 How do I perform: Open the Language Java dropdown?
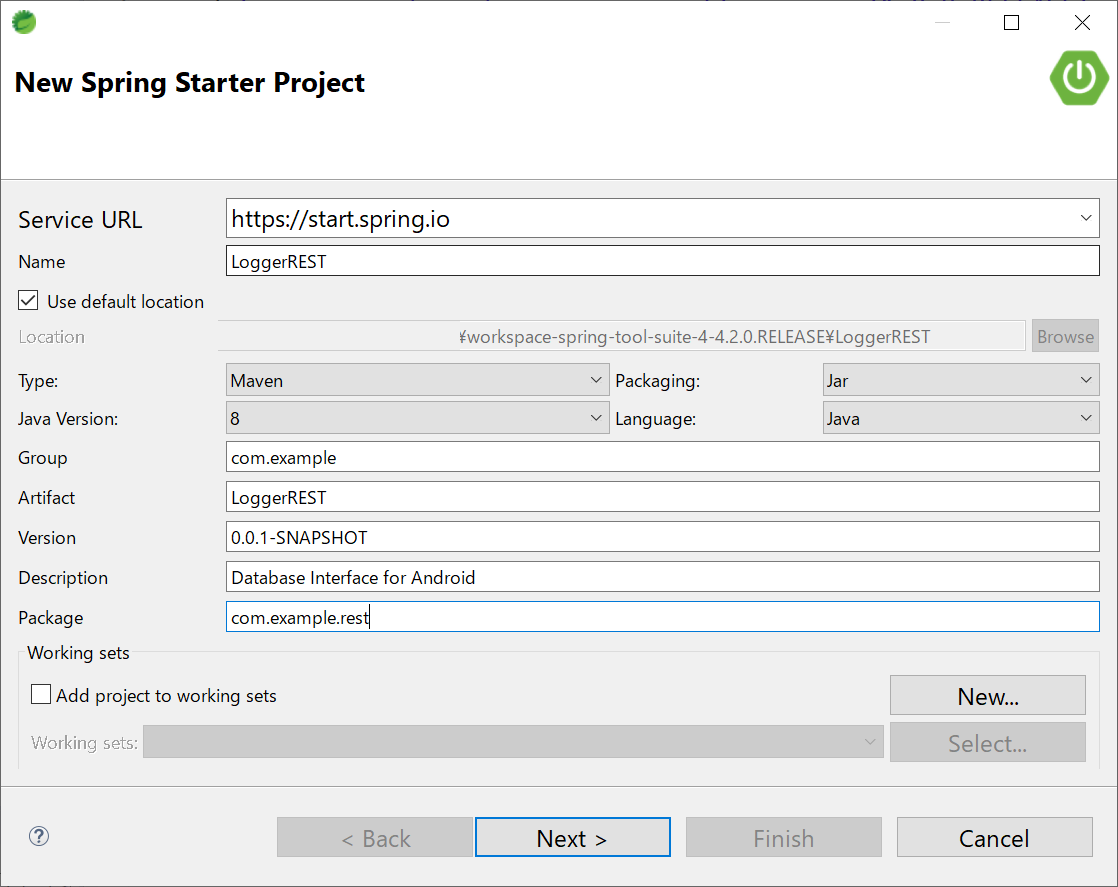pyautogui.click(x=961, y=418)
